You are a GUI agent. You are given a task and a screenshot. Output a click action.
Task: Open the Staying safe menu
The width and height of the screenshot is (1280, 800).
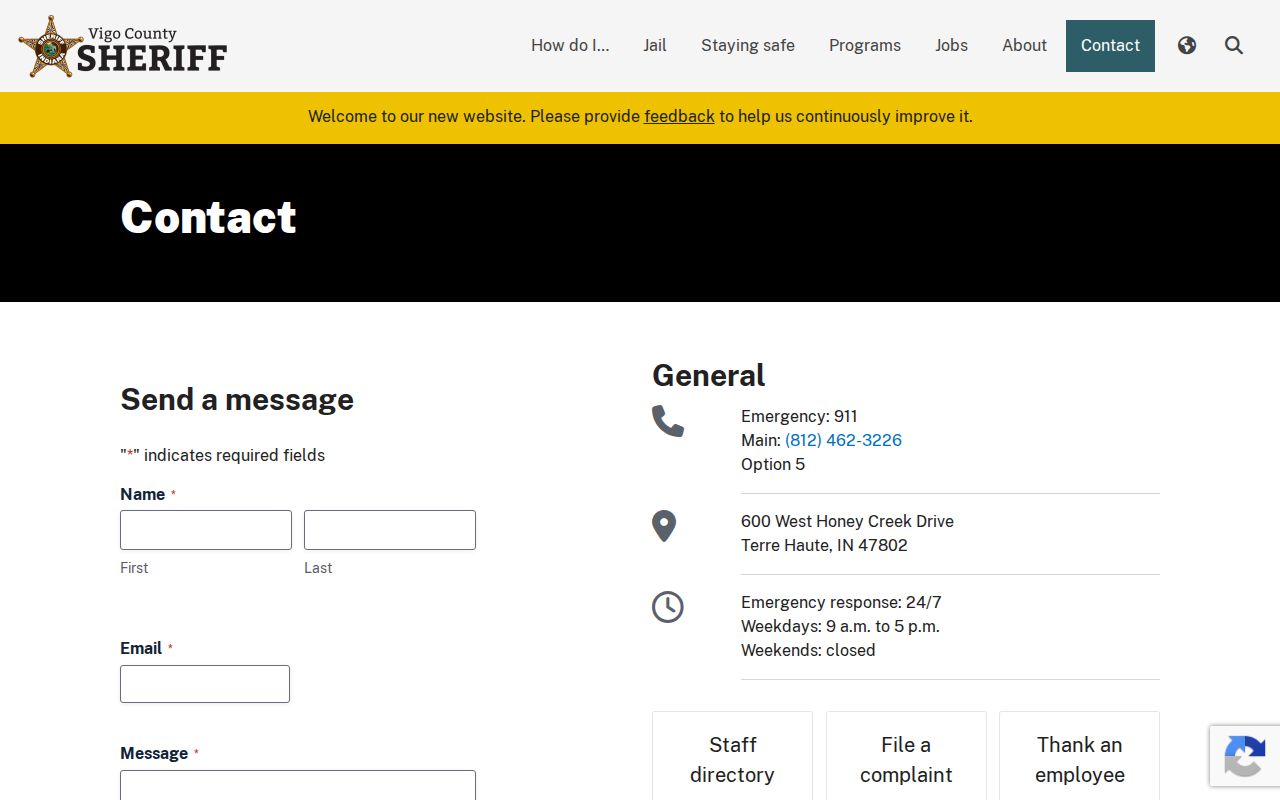click(748, 45)
